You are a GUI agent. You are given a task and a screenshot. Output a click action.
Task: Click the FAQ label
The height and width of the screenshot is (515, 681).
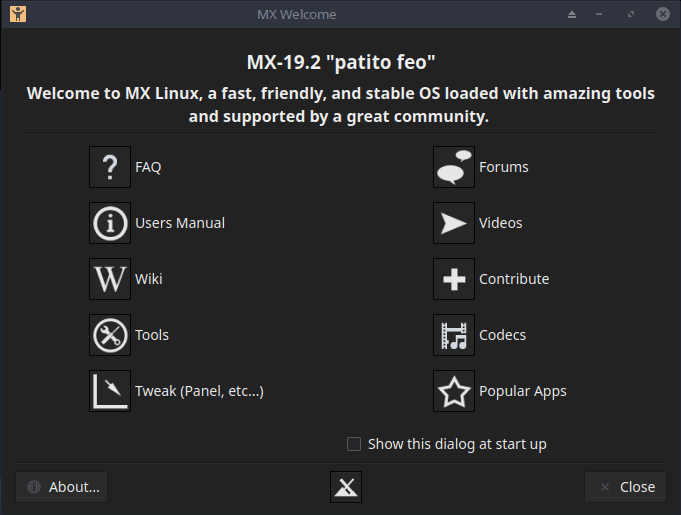[148, 167]
